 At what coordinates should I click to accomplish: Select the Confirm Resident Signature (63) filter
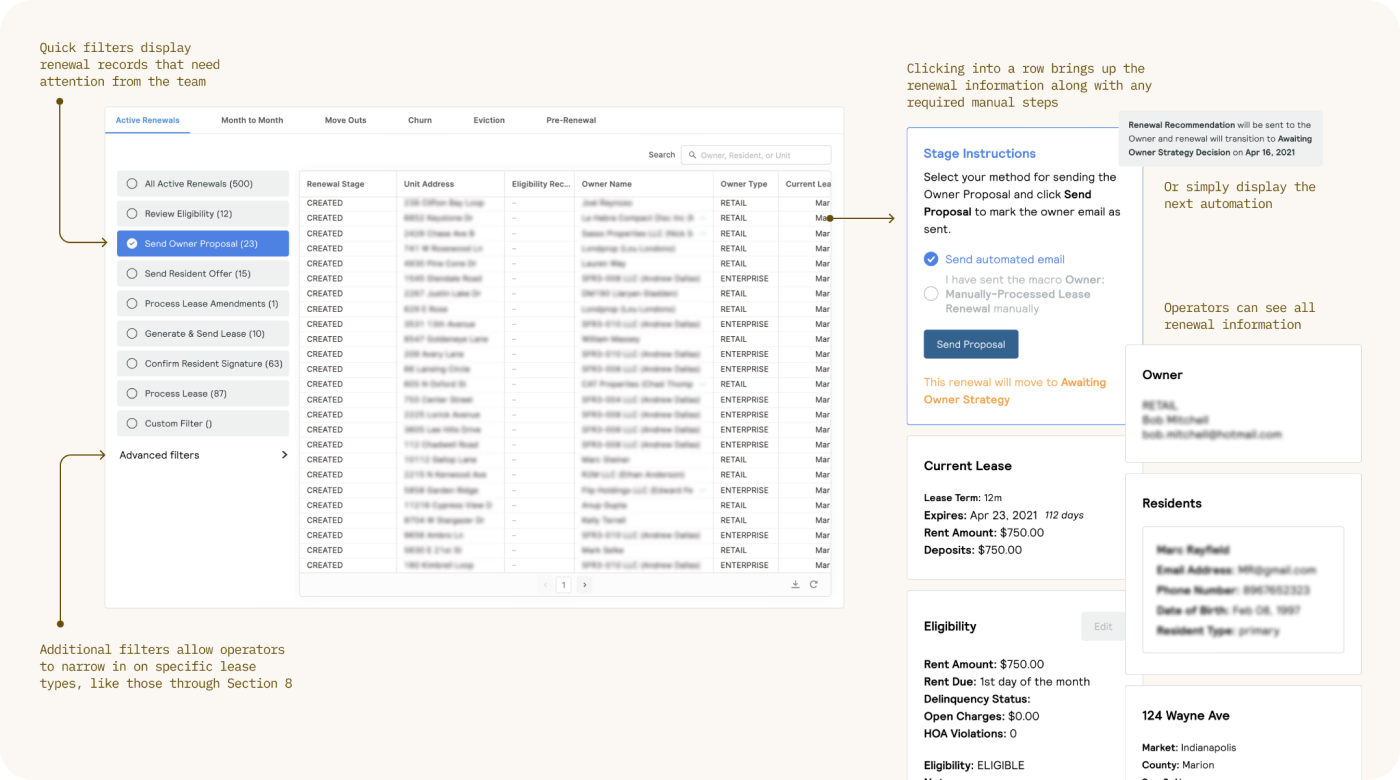[x=203, y=364]
